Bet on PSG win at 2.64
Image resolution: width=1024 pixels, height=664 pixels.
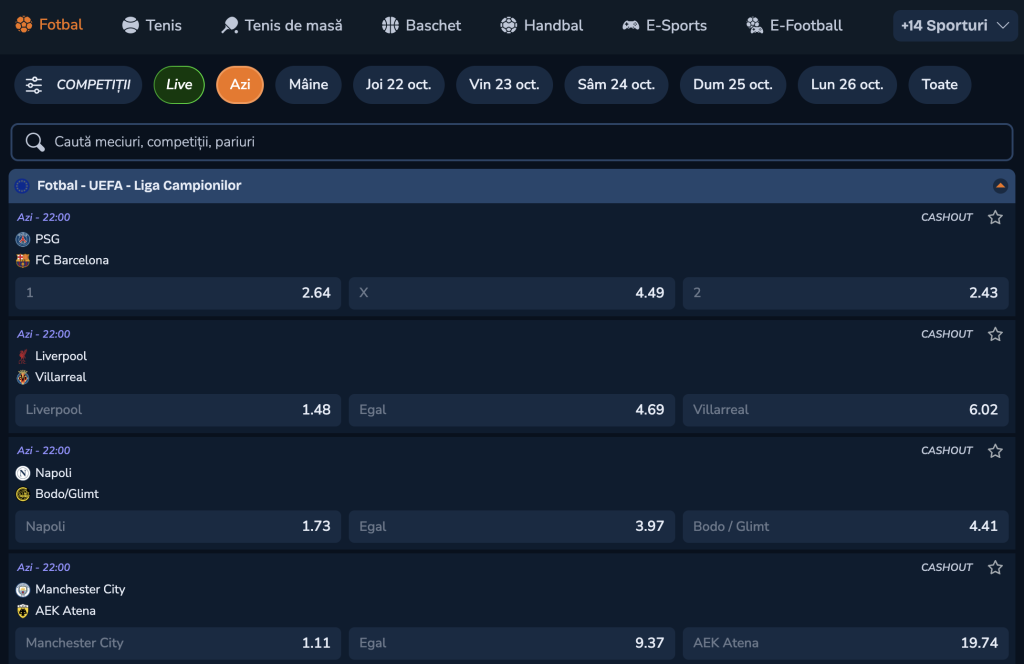[178, 293]
